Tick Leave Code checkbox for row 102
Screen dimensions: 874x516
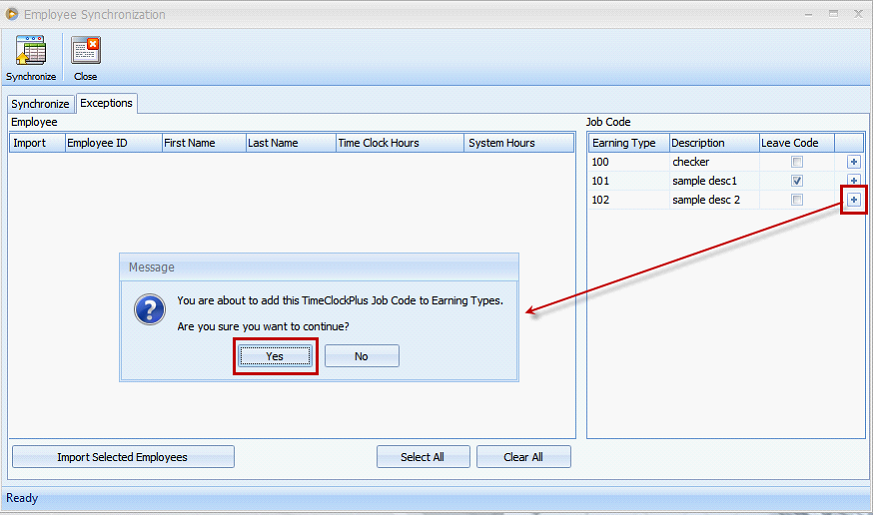tap(797, 199)
